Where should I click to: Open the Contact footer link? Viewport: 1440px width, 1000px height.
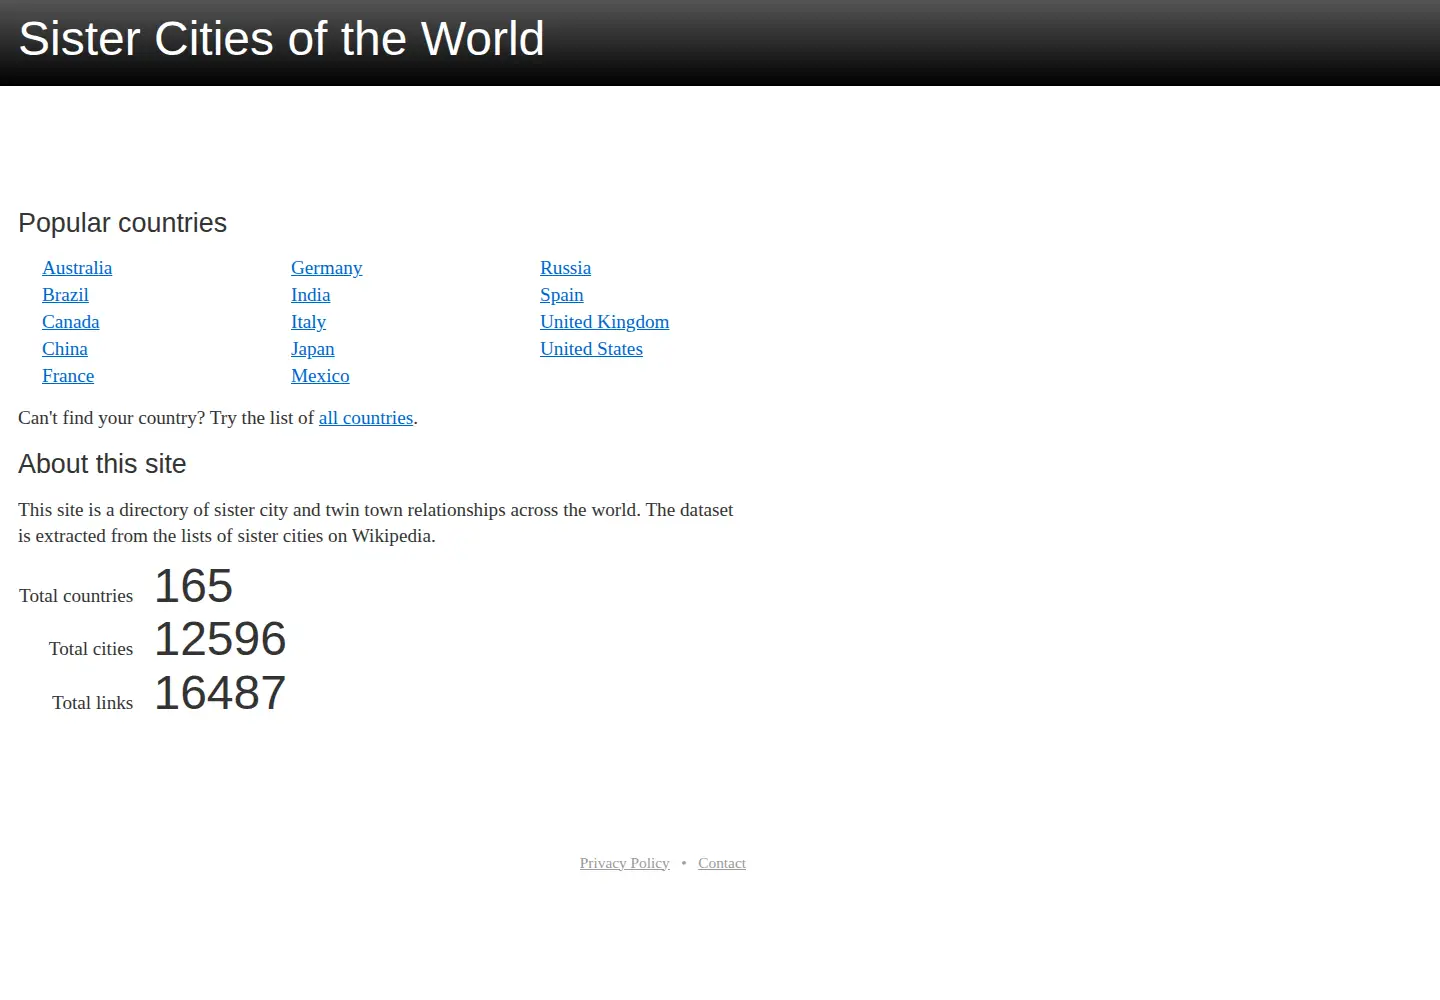(722, 863)
